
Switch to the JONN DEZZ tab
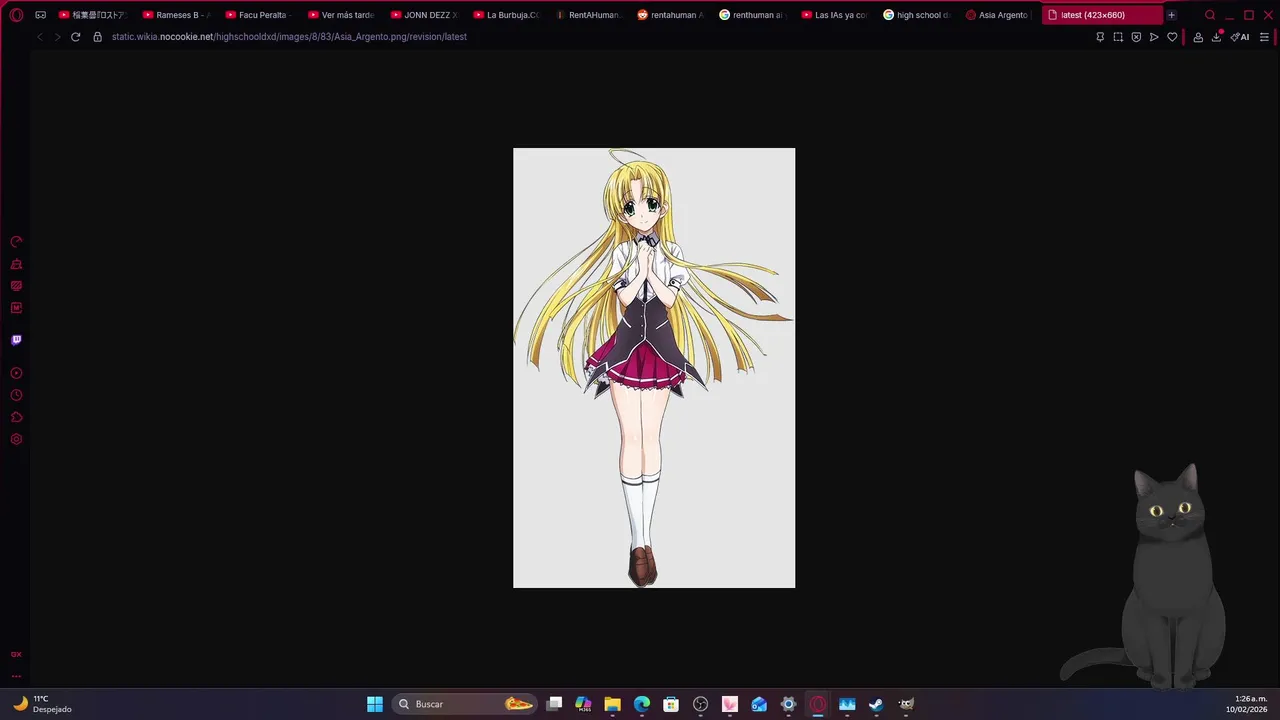click(423, 15)
